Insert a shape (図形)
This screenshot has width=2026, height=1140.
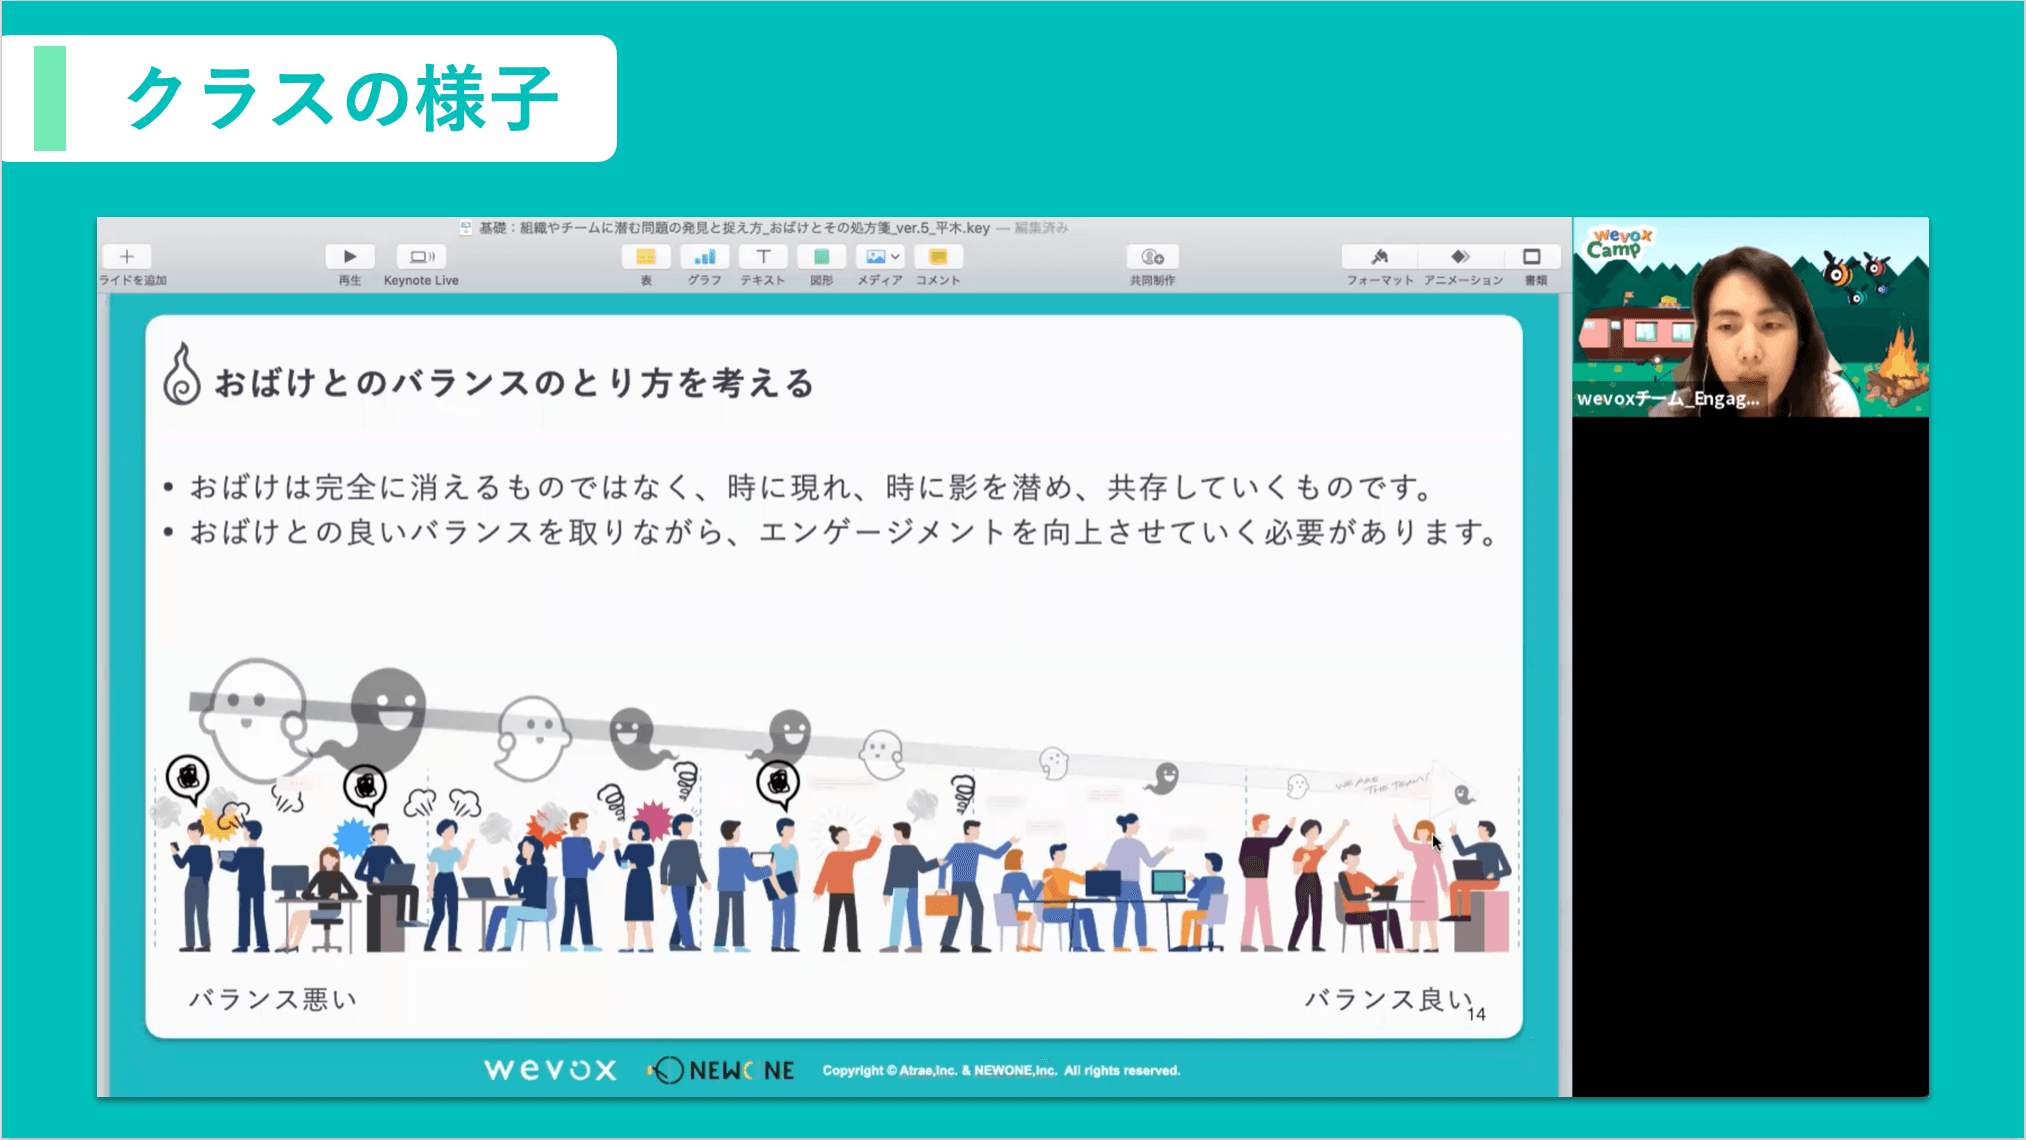(x=821, y=257)
